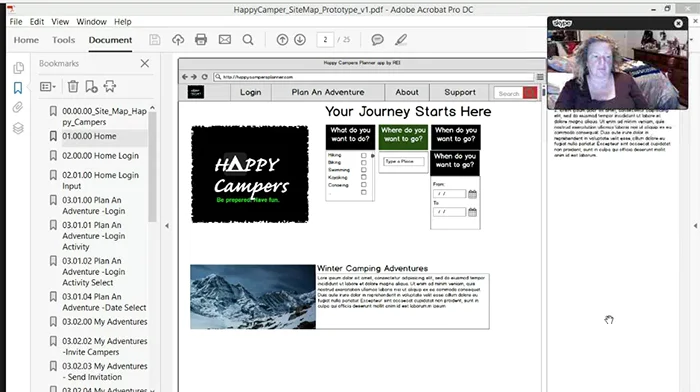This screenshot has height=392, width=700.
Task: Open the Layers panel icon
Action: point(18,129)
